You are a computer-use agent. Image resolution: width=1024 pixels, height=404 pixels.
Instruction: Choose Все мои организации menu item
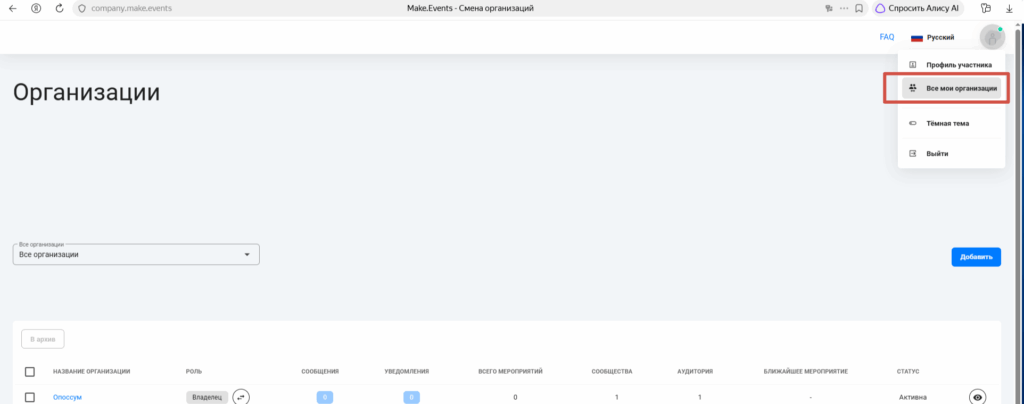pyautogui.click(x=951, y=88)
